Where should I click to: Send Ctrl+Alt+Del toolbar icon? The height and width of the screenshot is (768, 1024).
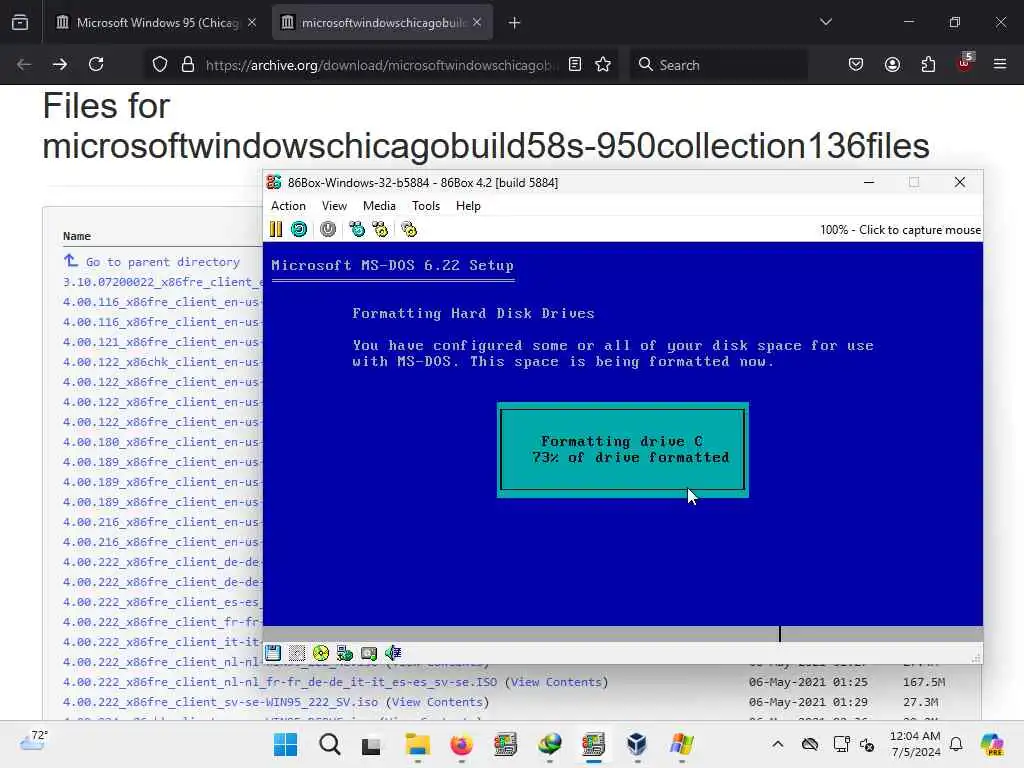coord(357,229)
